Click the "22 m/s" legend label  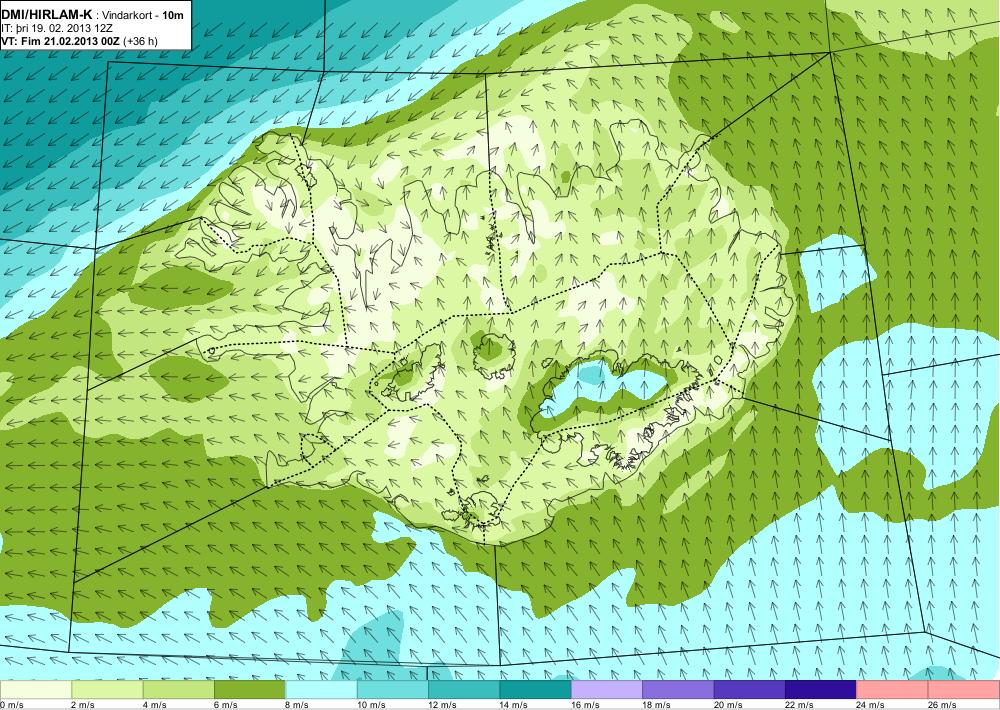tap(800, 704)
